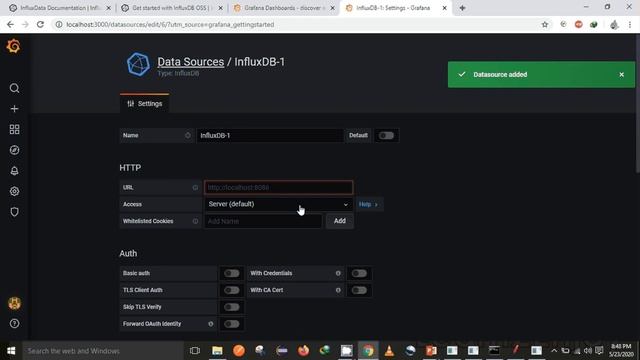Open Chrome menu three dots
Image resolution: width=640 pixels, height=360 pixels.
(630, 24)
